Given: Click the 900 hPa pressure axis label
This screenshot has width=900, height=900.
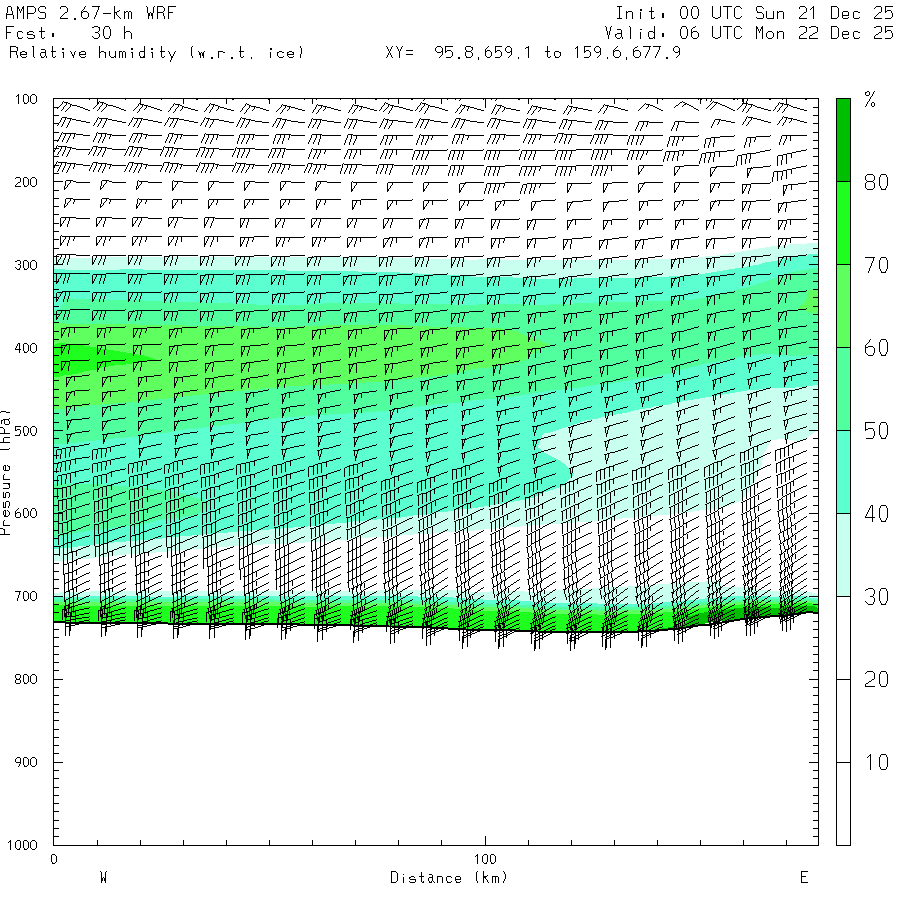Looking at the screenshot, I should click(26, 762).
